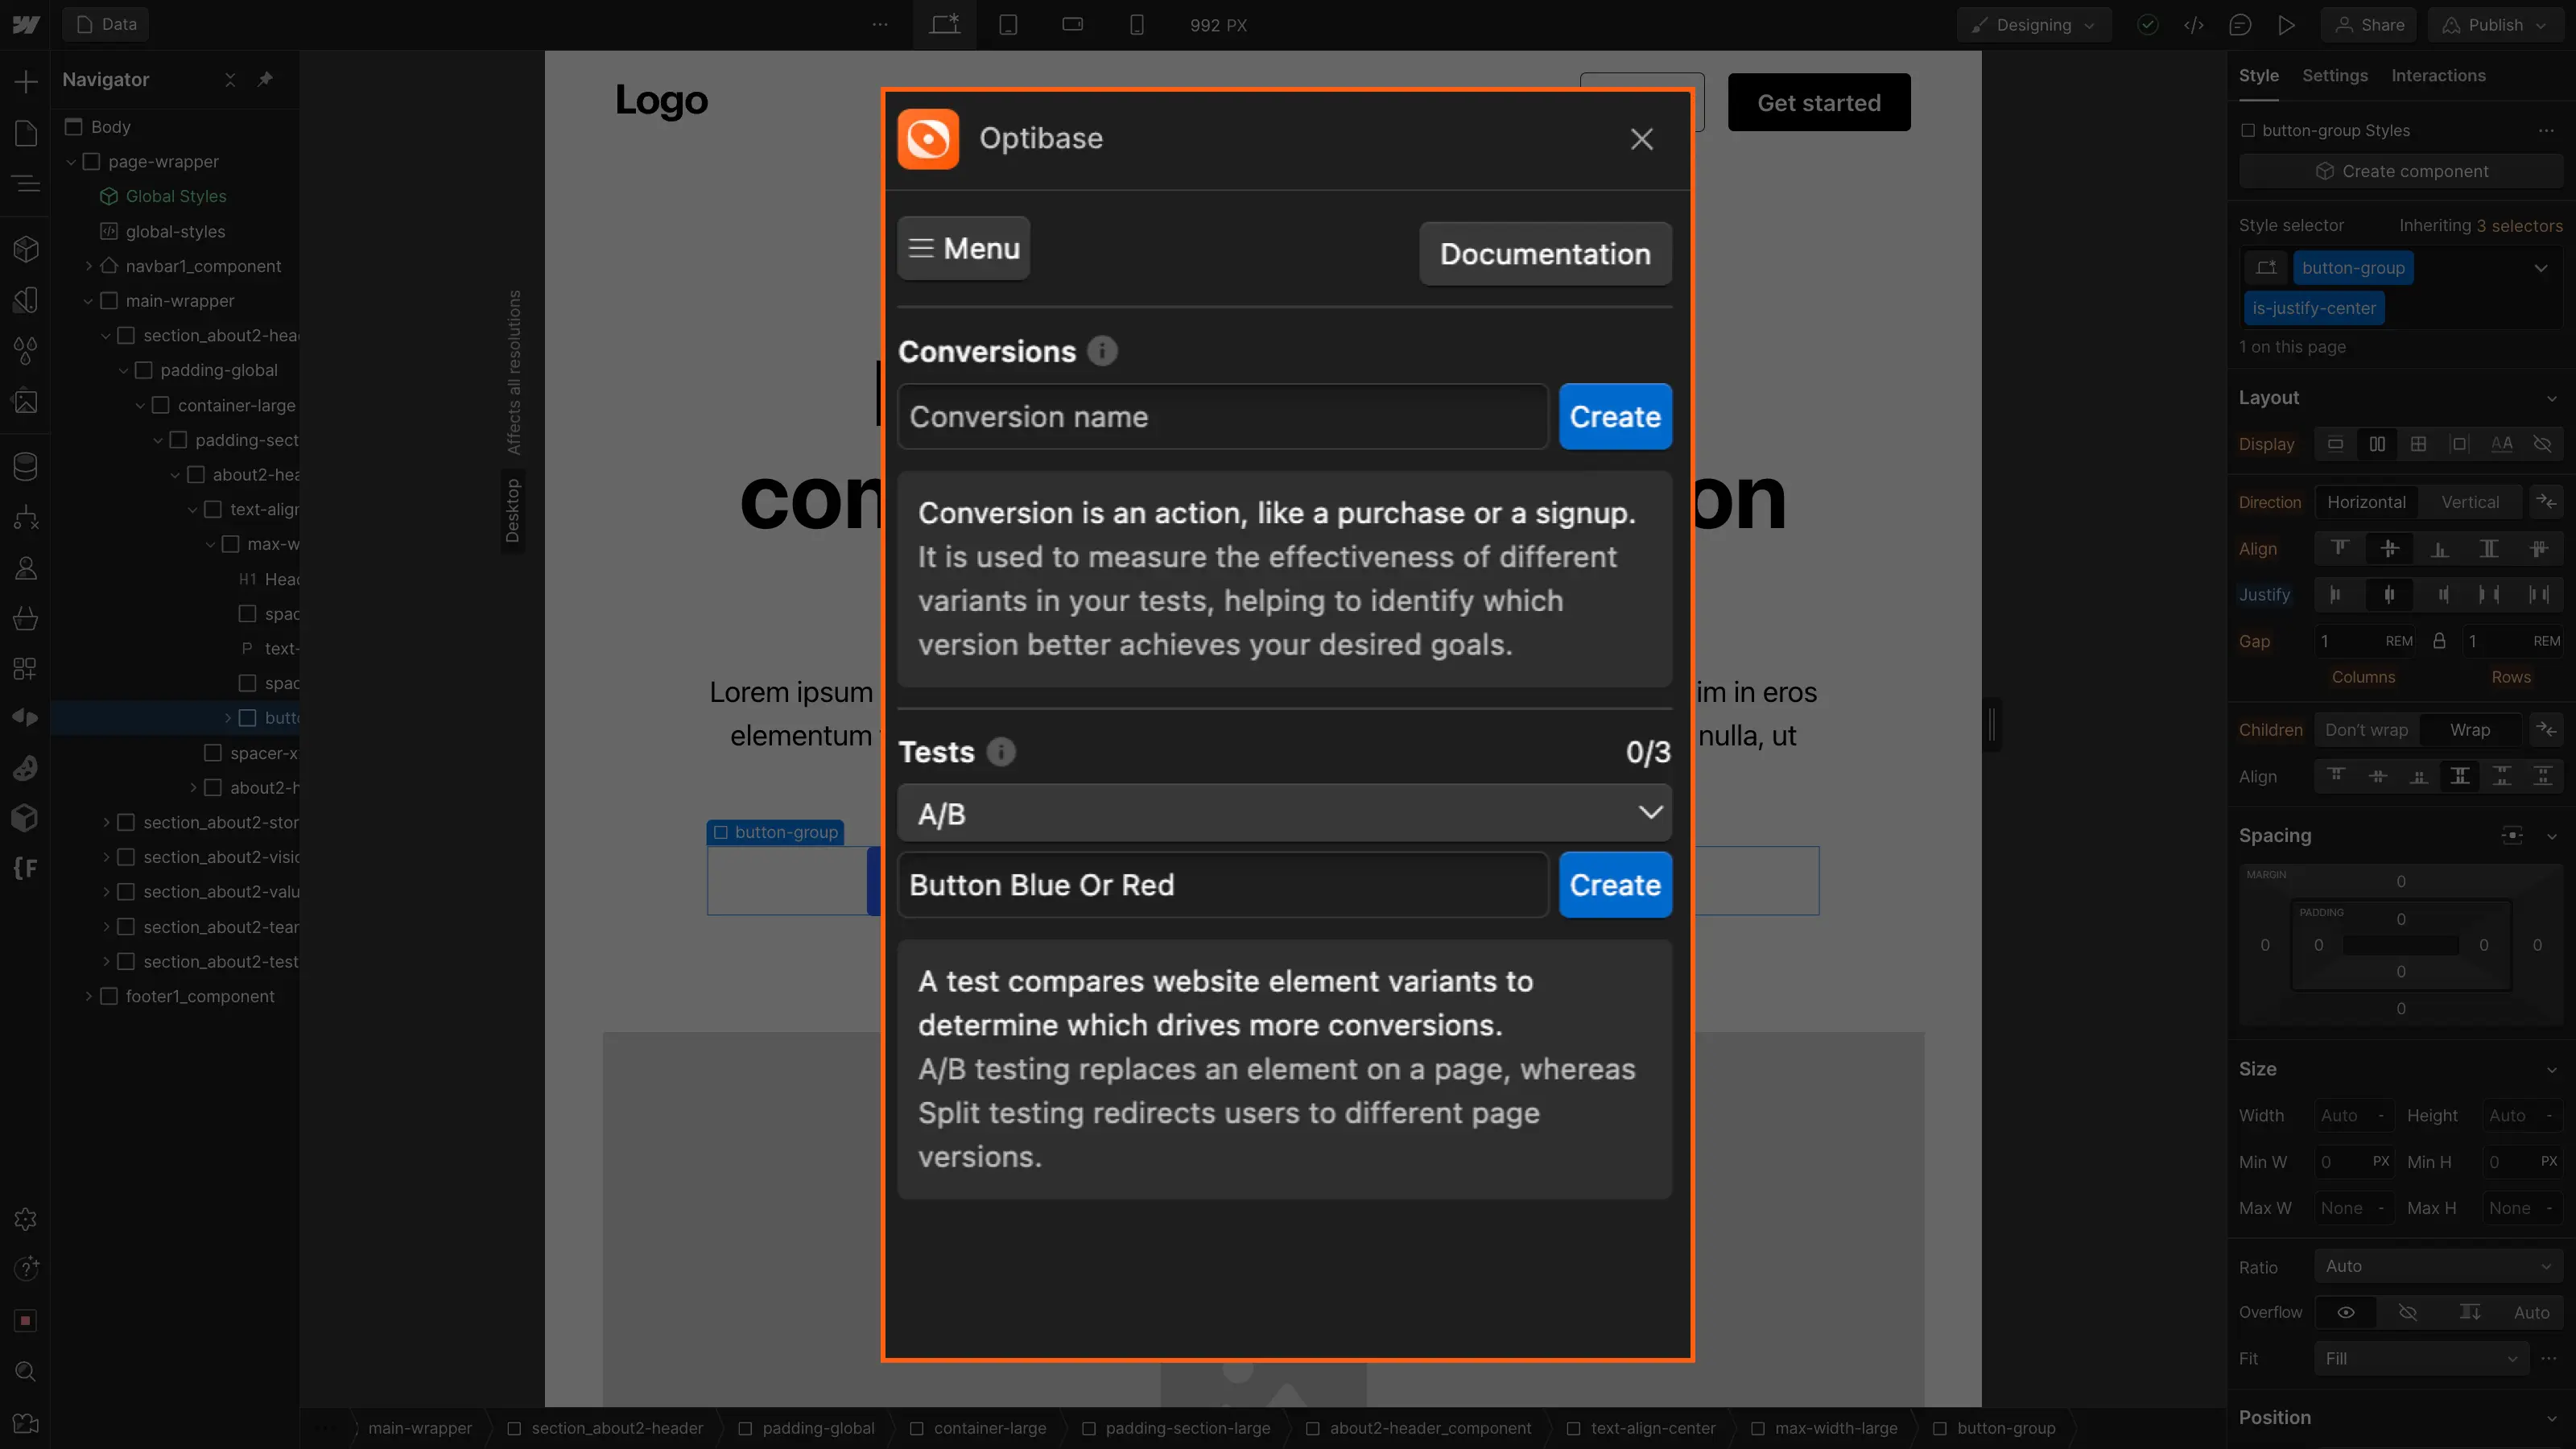Toggle the Assets panel icon in sidebar
2576x1449 pixels.
click(x=25, y=403)
